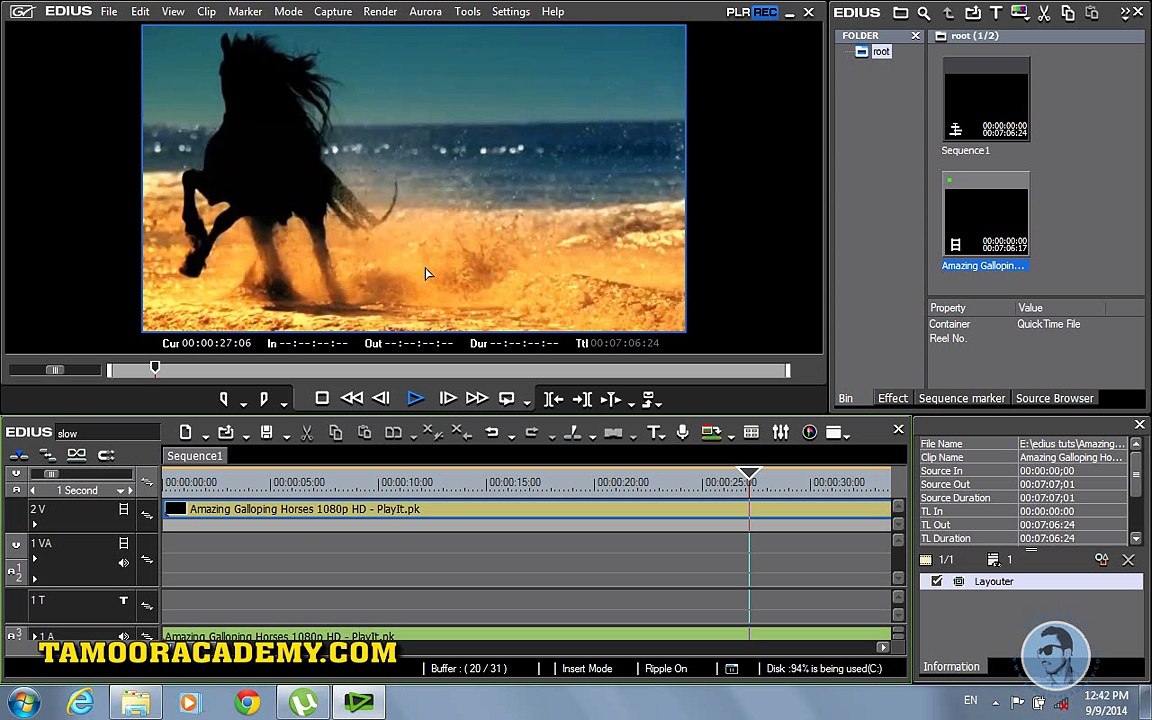Click the Cut (scissors) icon in the timeline toolbar
This screenshot has width=1152, height=720.
click(x=307, y=433)
